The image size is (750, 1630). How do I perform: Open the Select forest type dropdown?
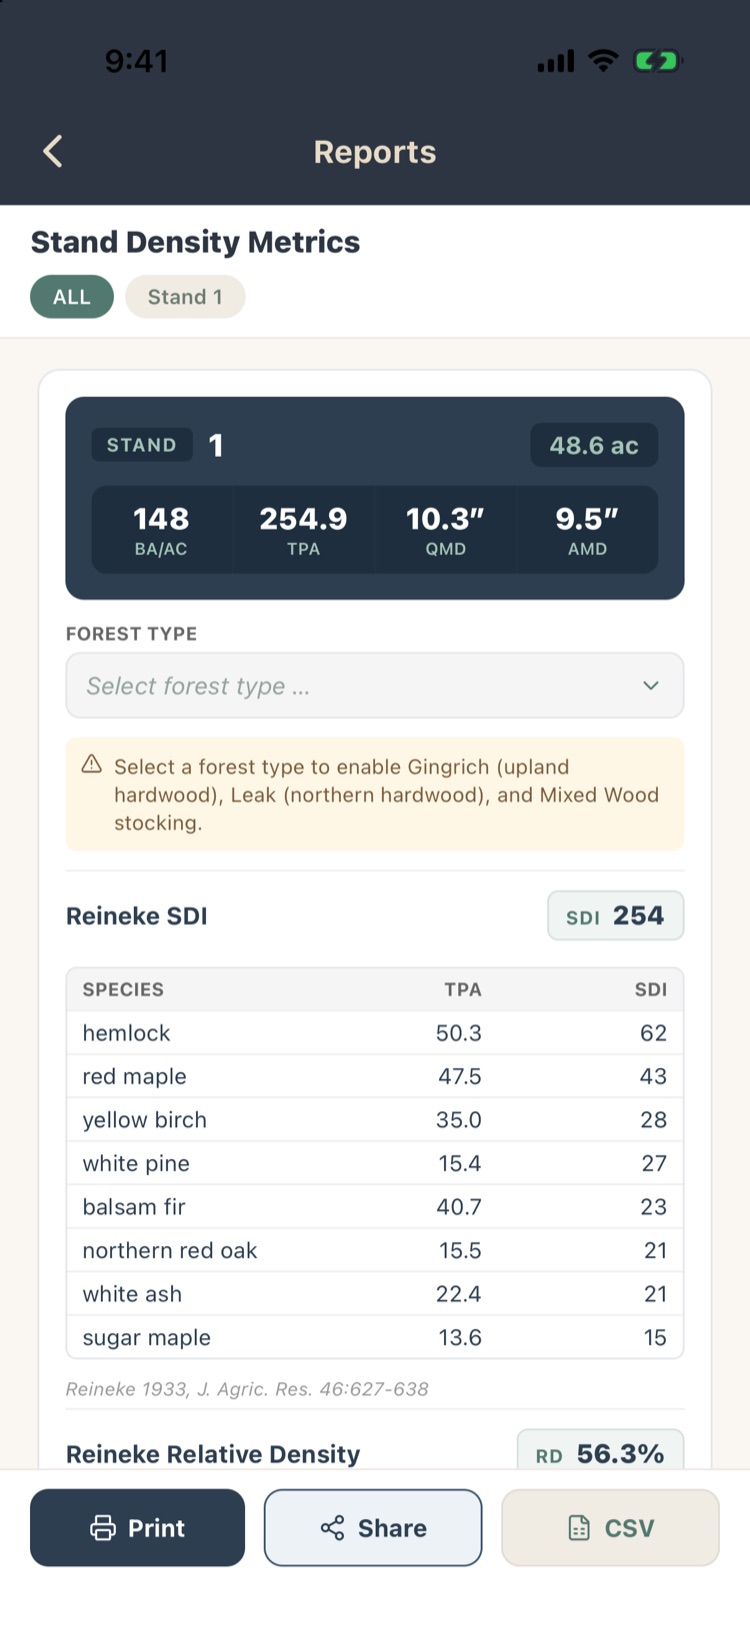tap(375, 686)
